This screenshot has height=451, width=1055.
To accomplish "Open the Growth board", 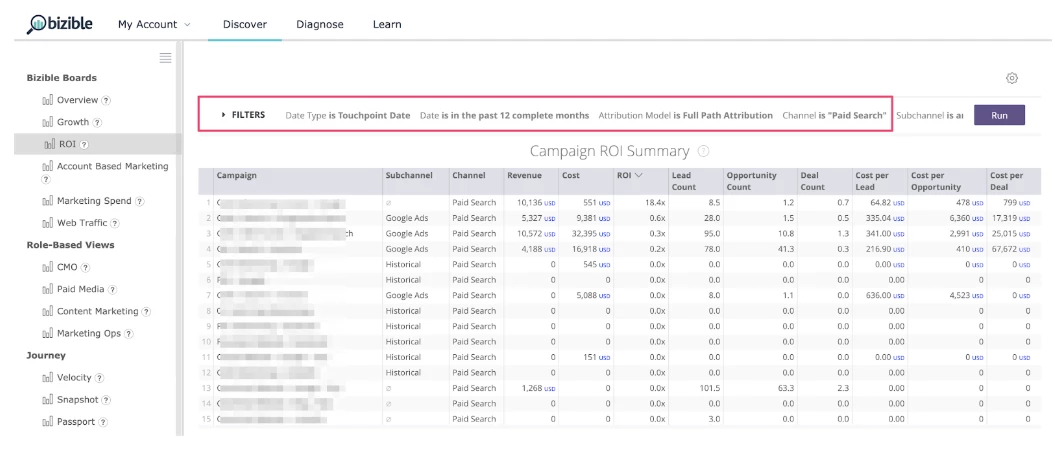I will tap(73, 122).
